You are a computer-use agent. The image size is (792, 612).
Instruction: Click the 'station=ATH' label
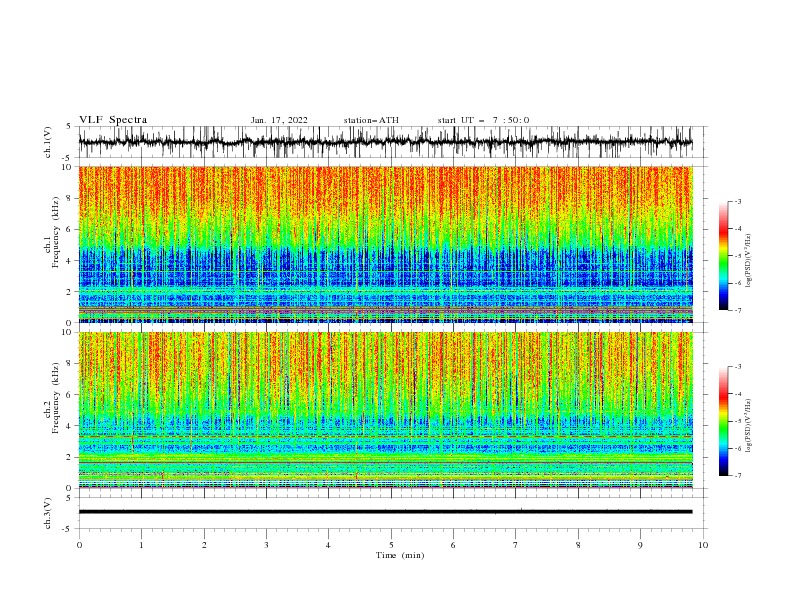(x=371, y=120)
